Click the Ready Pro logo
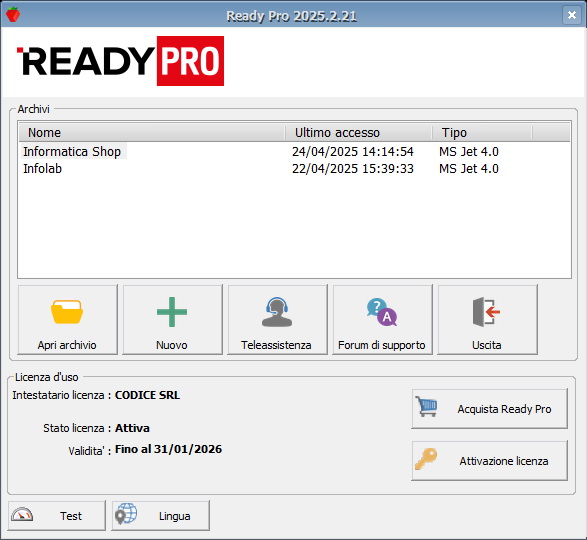 click(x=121, y=61)
